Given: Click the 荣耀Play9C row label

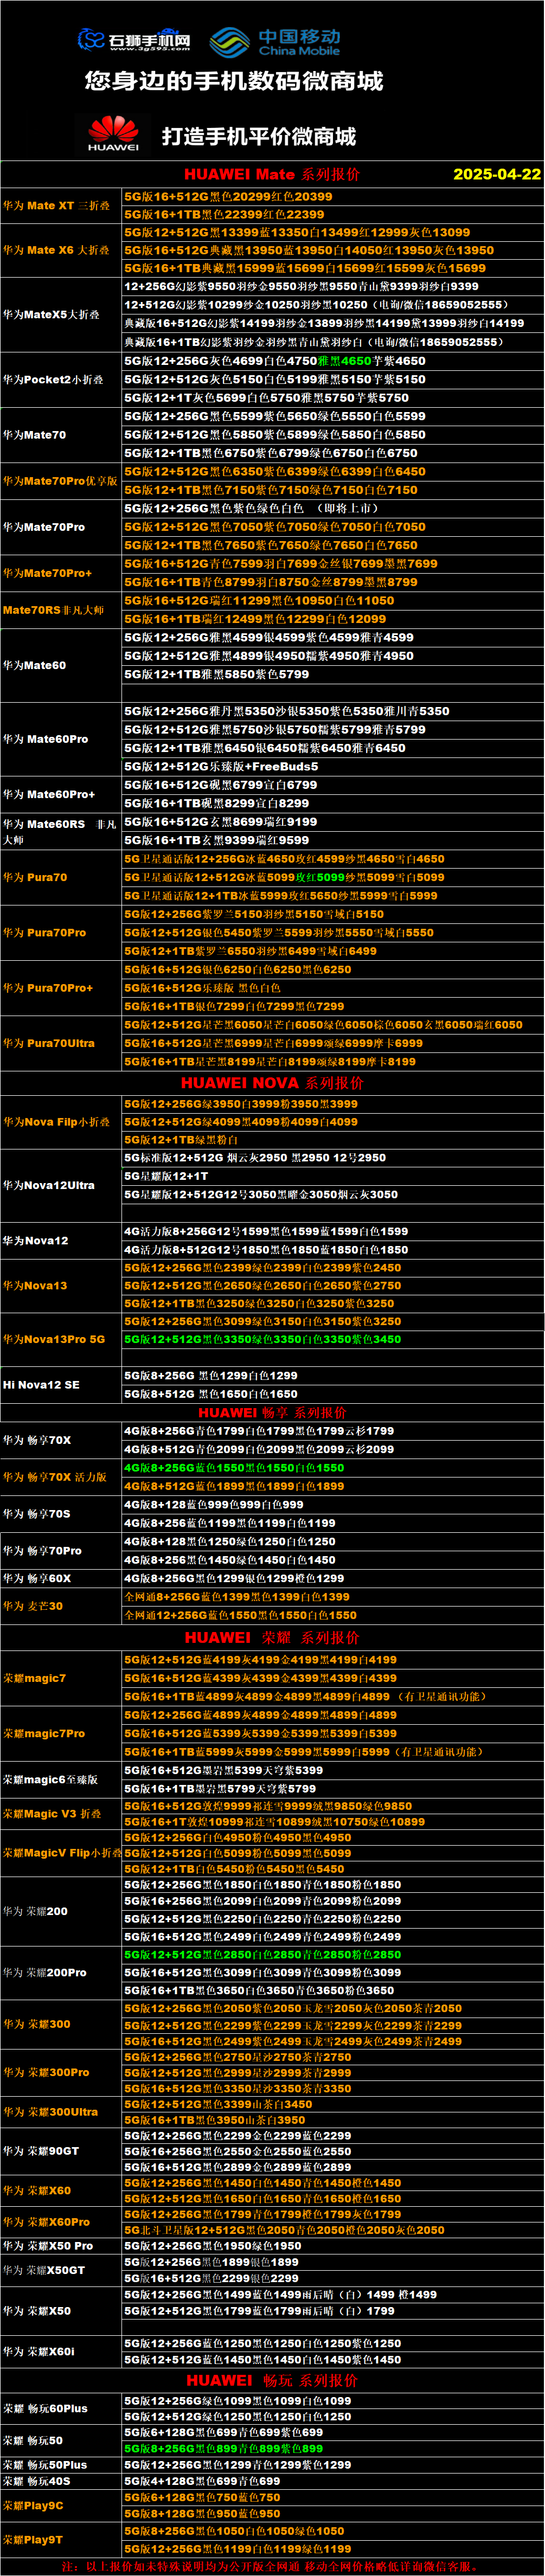Looking at the screenshot, I should [x=33, y=2506].
